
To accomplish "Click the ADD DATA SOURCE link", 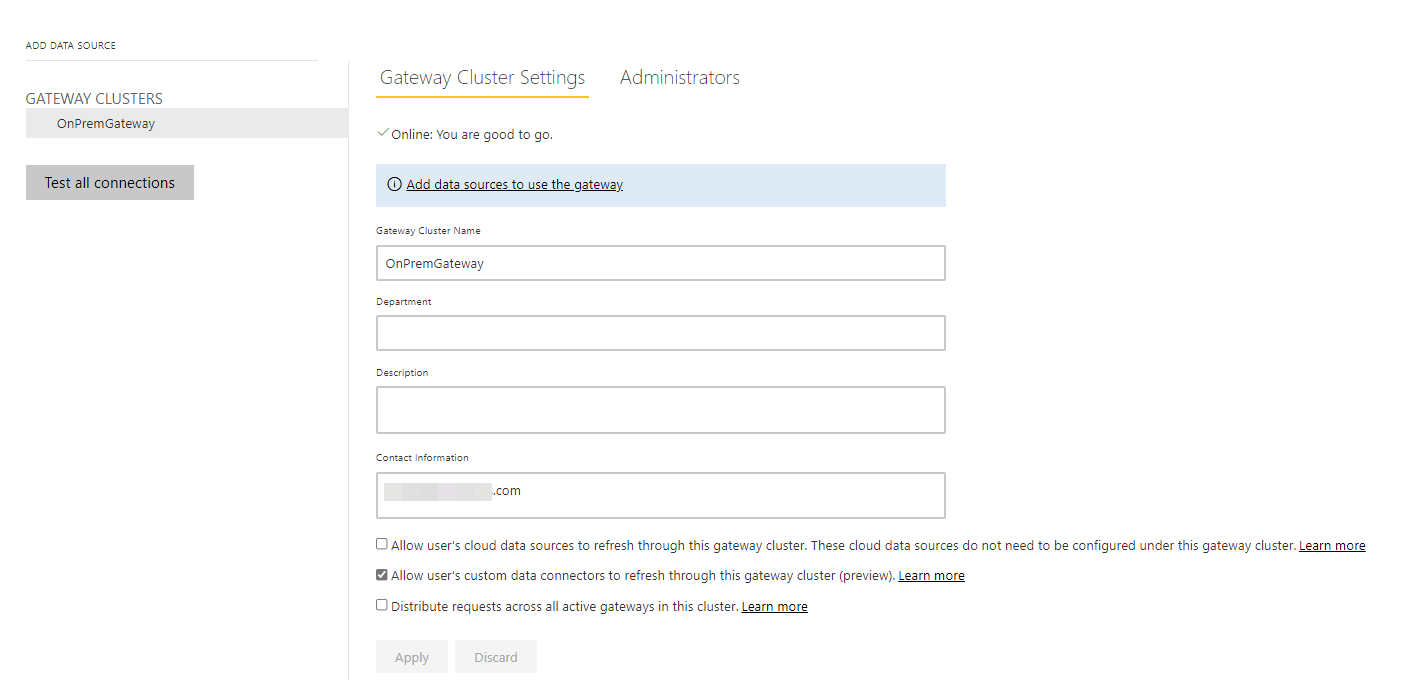I will click(71, 45).
